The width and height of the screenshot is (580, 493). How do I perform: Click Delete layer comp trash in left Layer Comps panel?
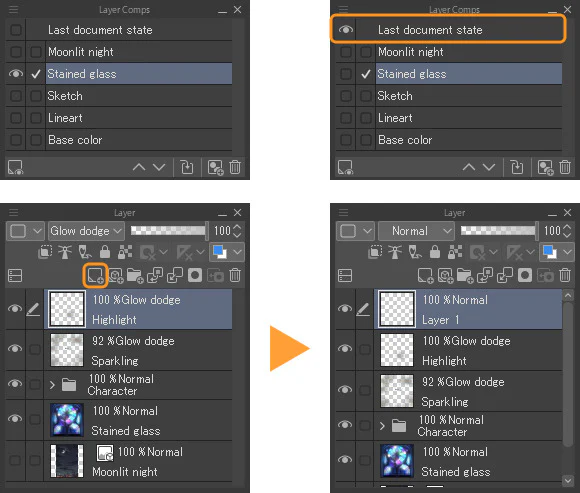point(235,168)
